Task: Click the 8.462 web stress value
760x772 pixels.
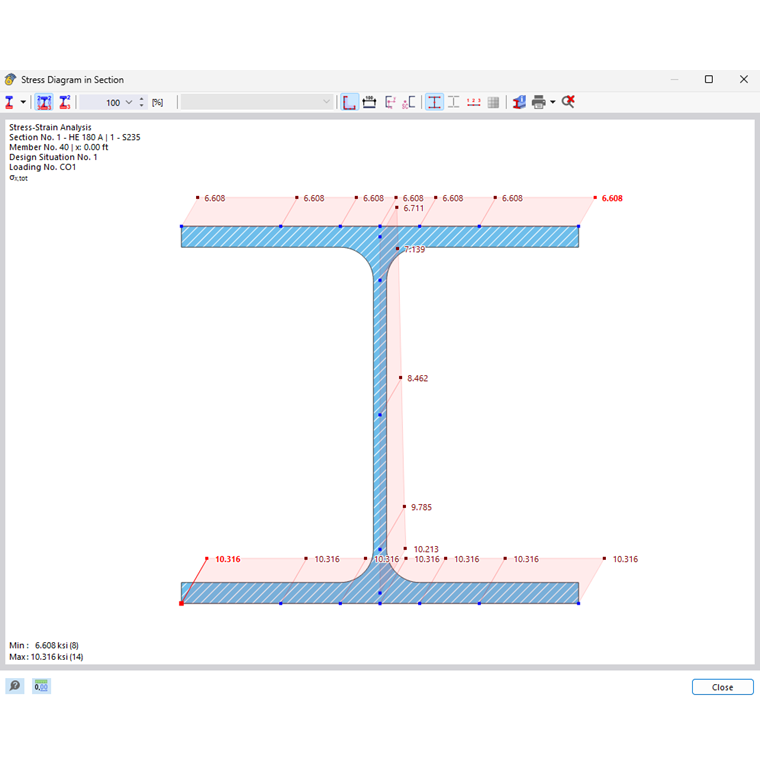Action: [x=417, y=379]
